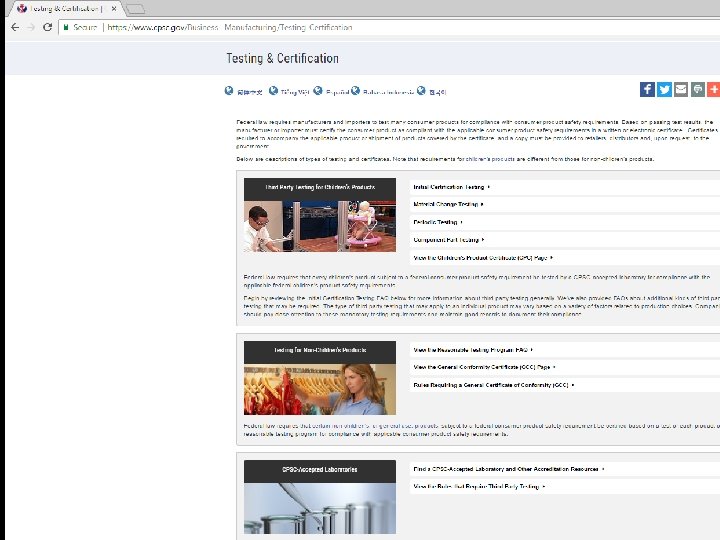View the Reasonable Testing Program FAQ

[565, 349]
